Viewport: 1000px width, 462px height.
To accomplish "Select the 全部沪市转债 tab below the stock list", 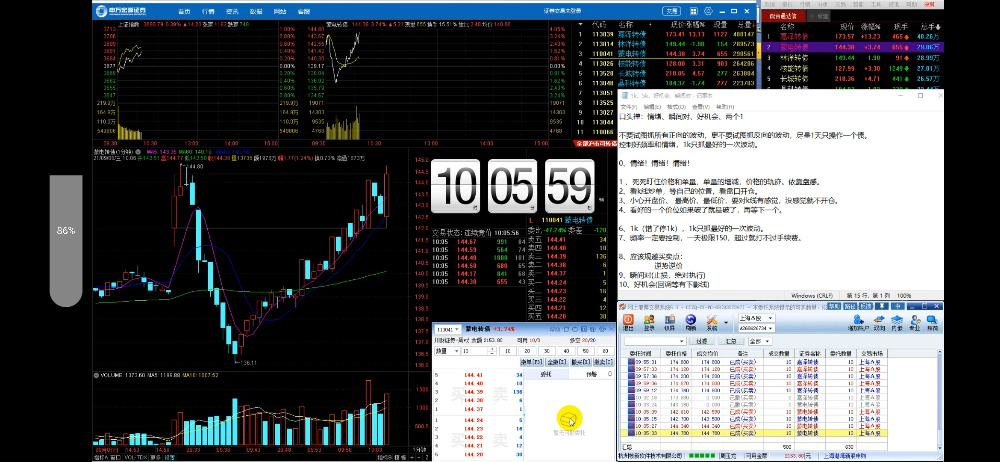I will tap(594, 144).
